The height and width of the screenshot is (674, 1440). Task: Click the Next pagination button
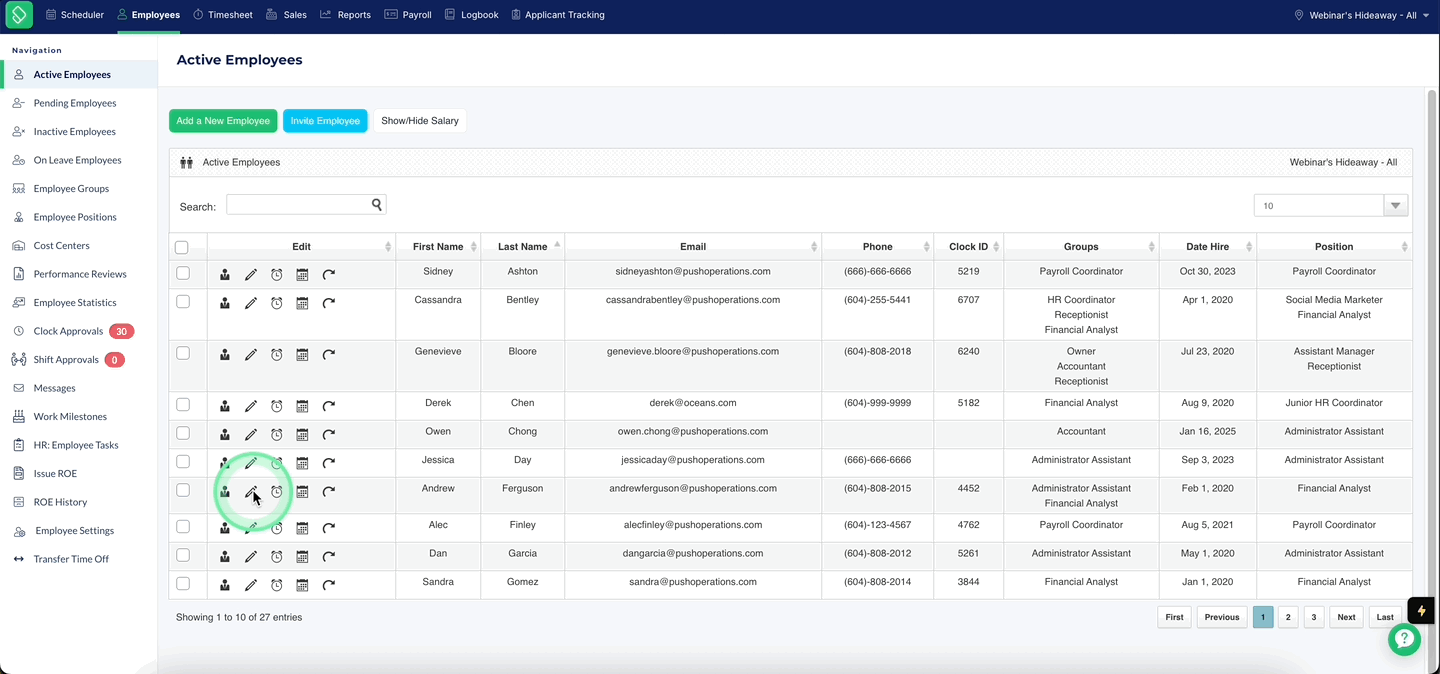point(1346,617)
